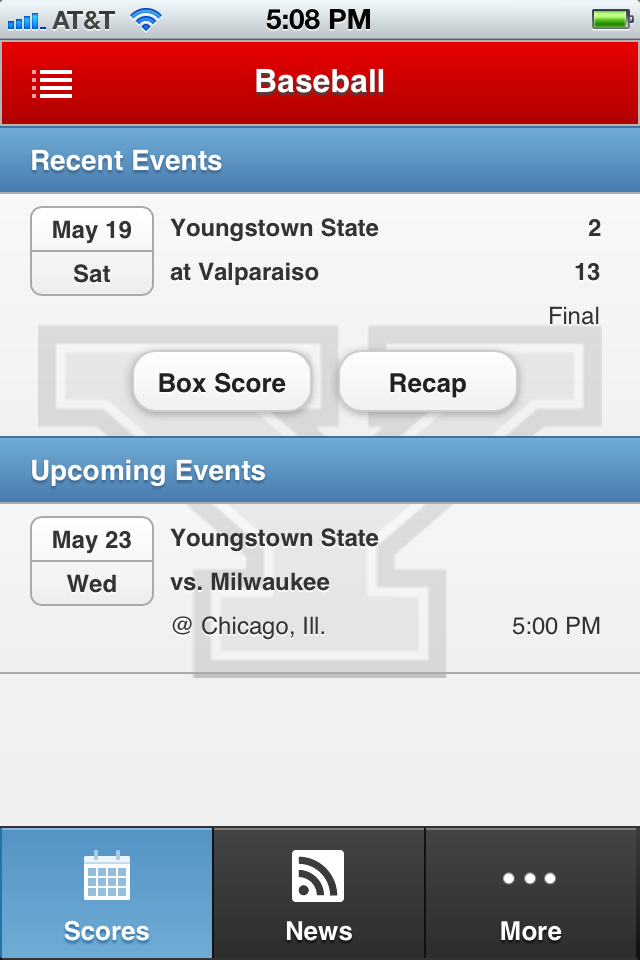Open the sports list menu icon
The width and height of the screenshot is (640, 960).
(x=52, y=84)
